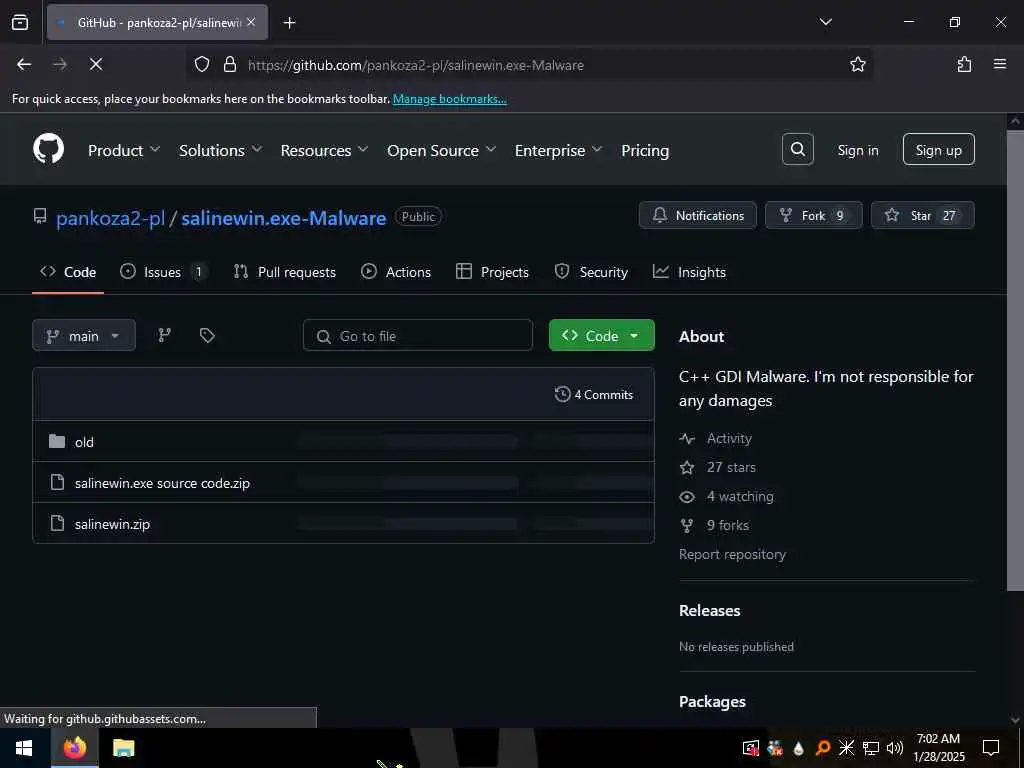Open the old folder

[84, 442]
